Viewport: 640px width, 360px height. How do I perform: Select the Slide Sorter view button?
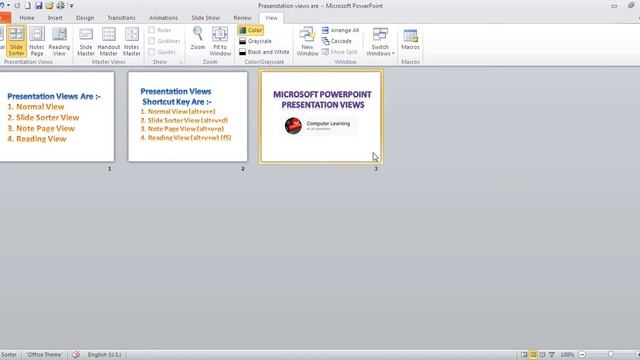[x=16, y=41]
